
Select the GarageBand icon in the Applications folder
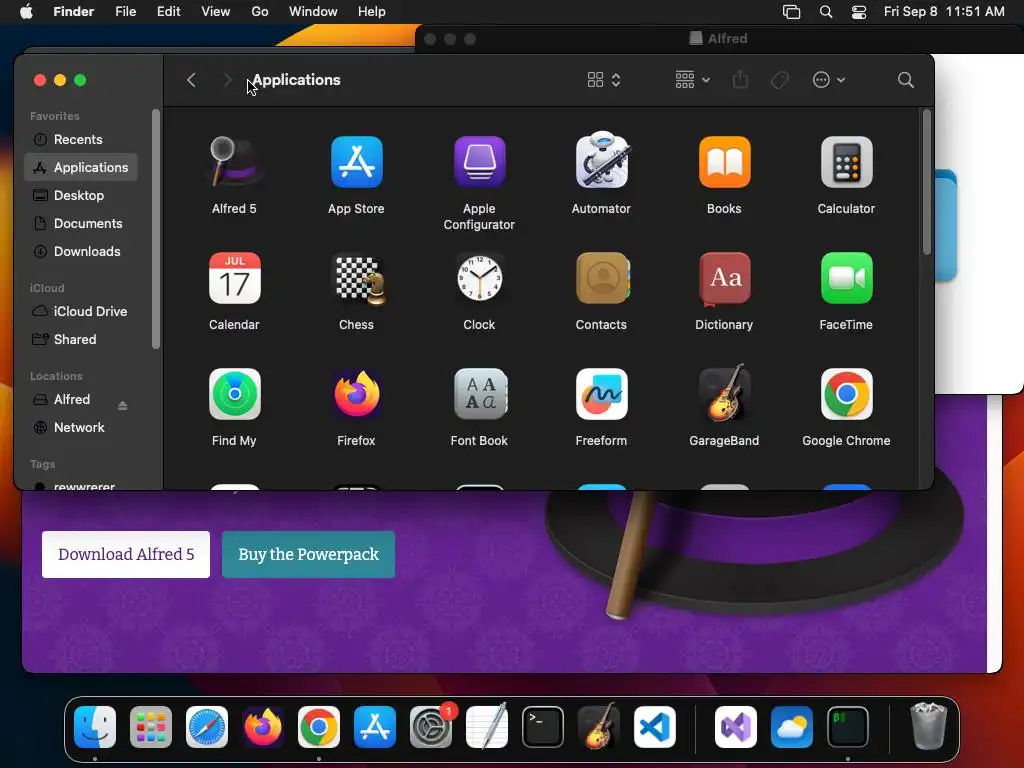click(x=724, y=393)
